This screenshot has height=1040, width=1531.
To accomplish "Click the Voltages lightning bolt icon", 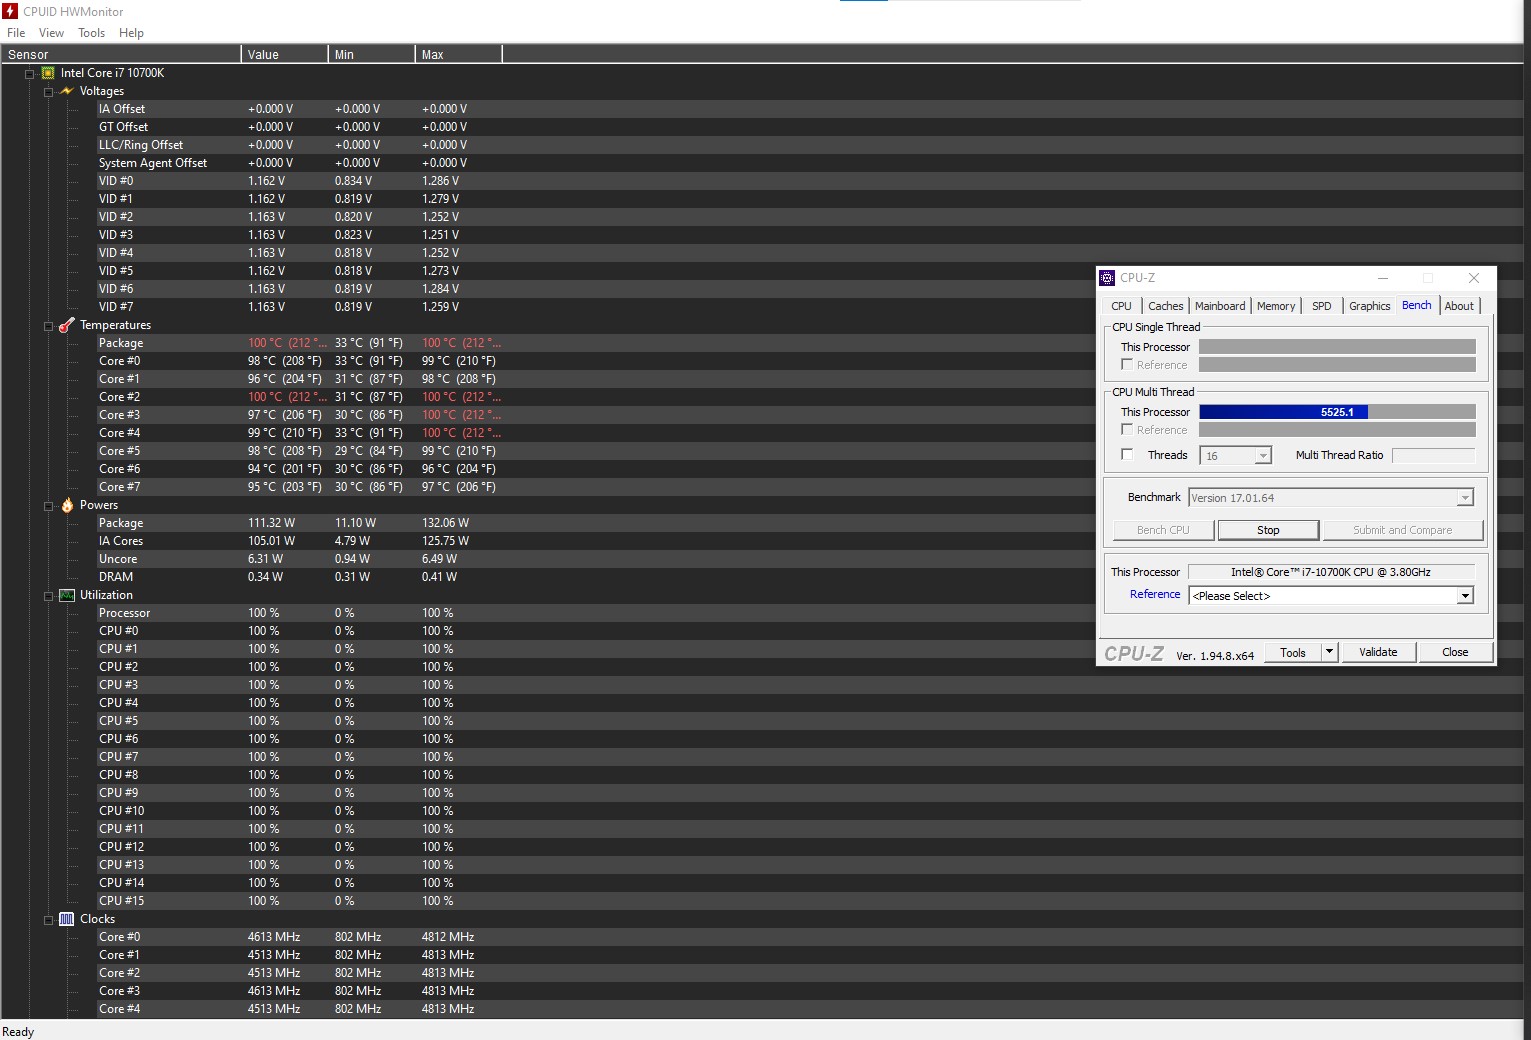I will click(67, 91).
